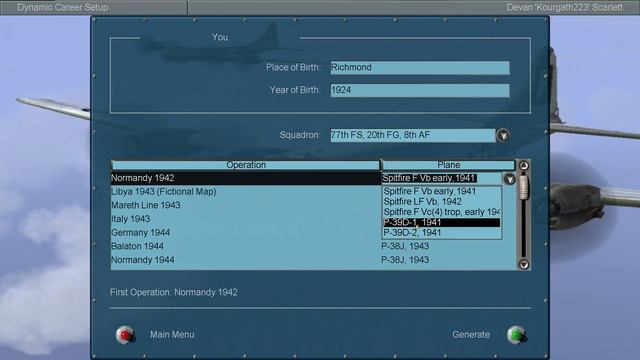Click the green Generate button
The width and height of the screenshot is (640, 360).
tap(516, 335)
